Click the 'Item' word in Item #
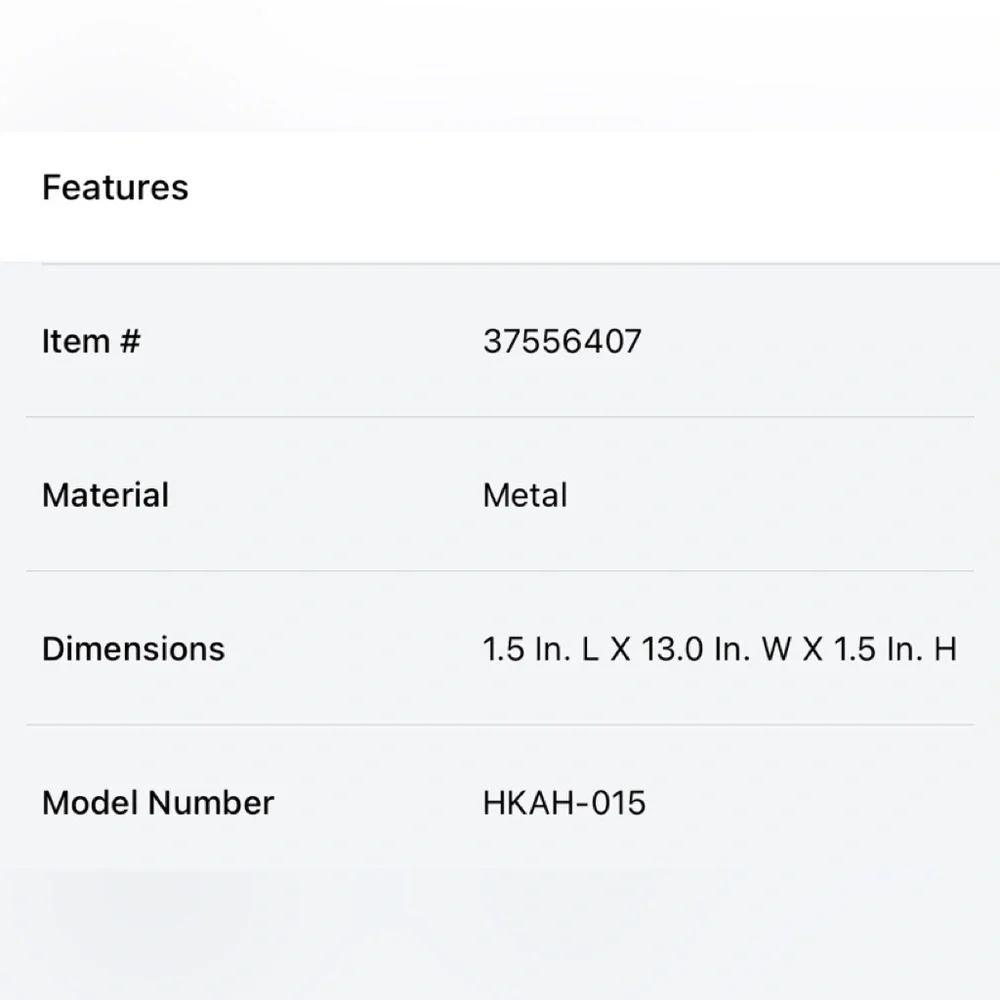Screen dimensions: 1000x1000 click(x=76, y=341)
